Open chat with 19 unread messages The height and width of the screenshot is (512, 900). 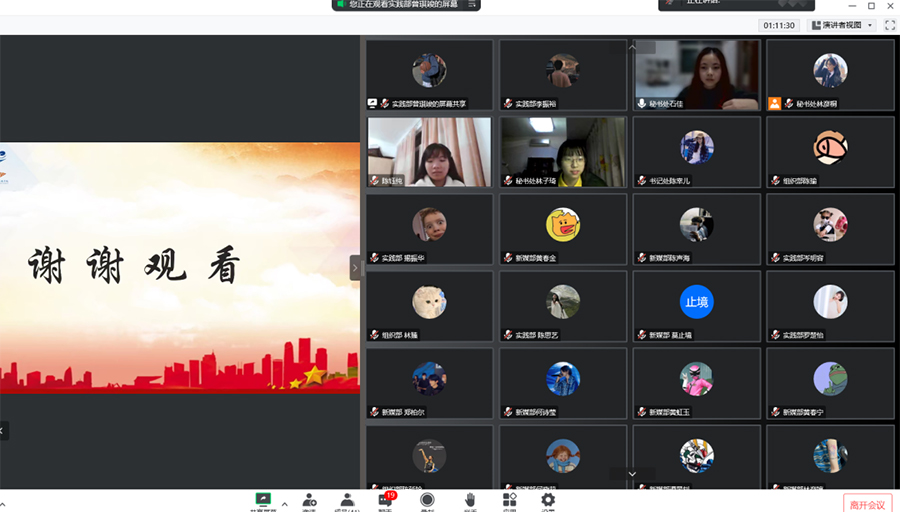pos(385,499)
